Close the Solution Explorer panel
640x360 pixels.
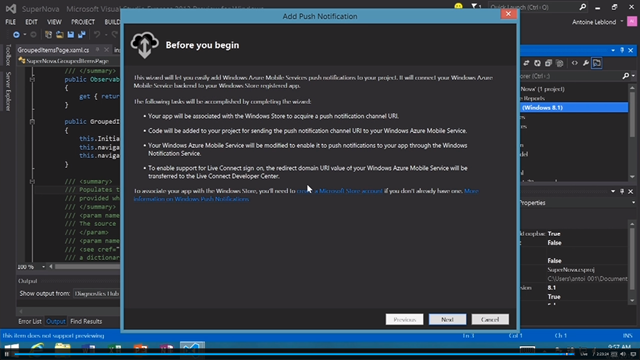click(631, 50)
